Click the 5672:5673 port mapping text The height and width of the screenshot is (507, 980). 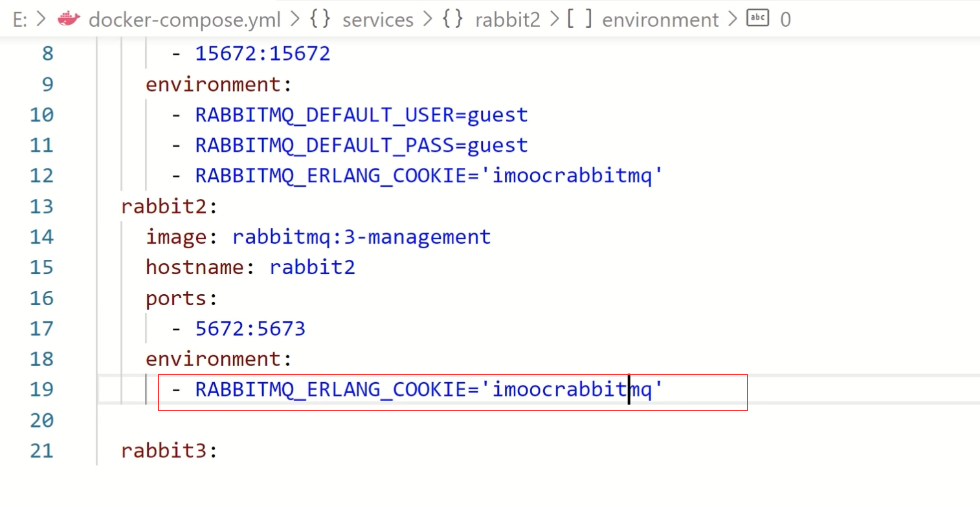click(250, 329)
